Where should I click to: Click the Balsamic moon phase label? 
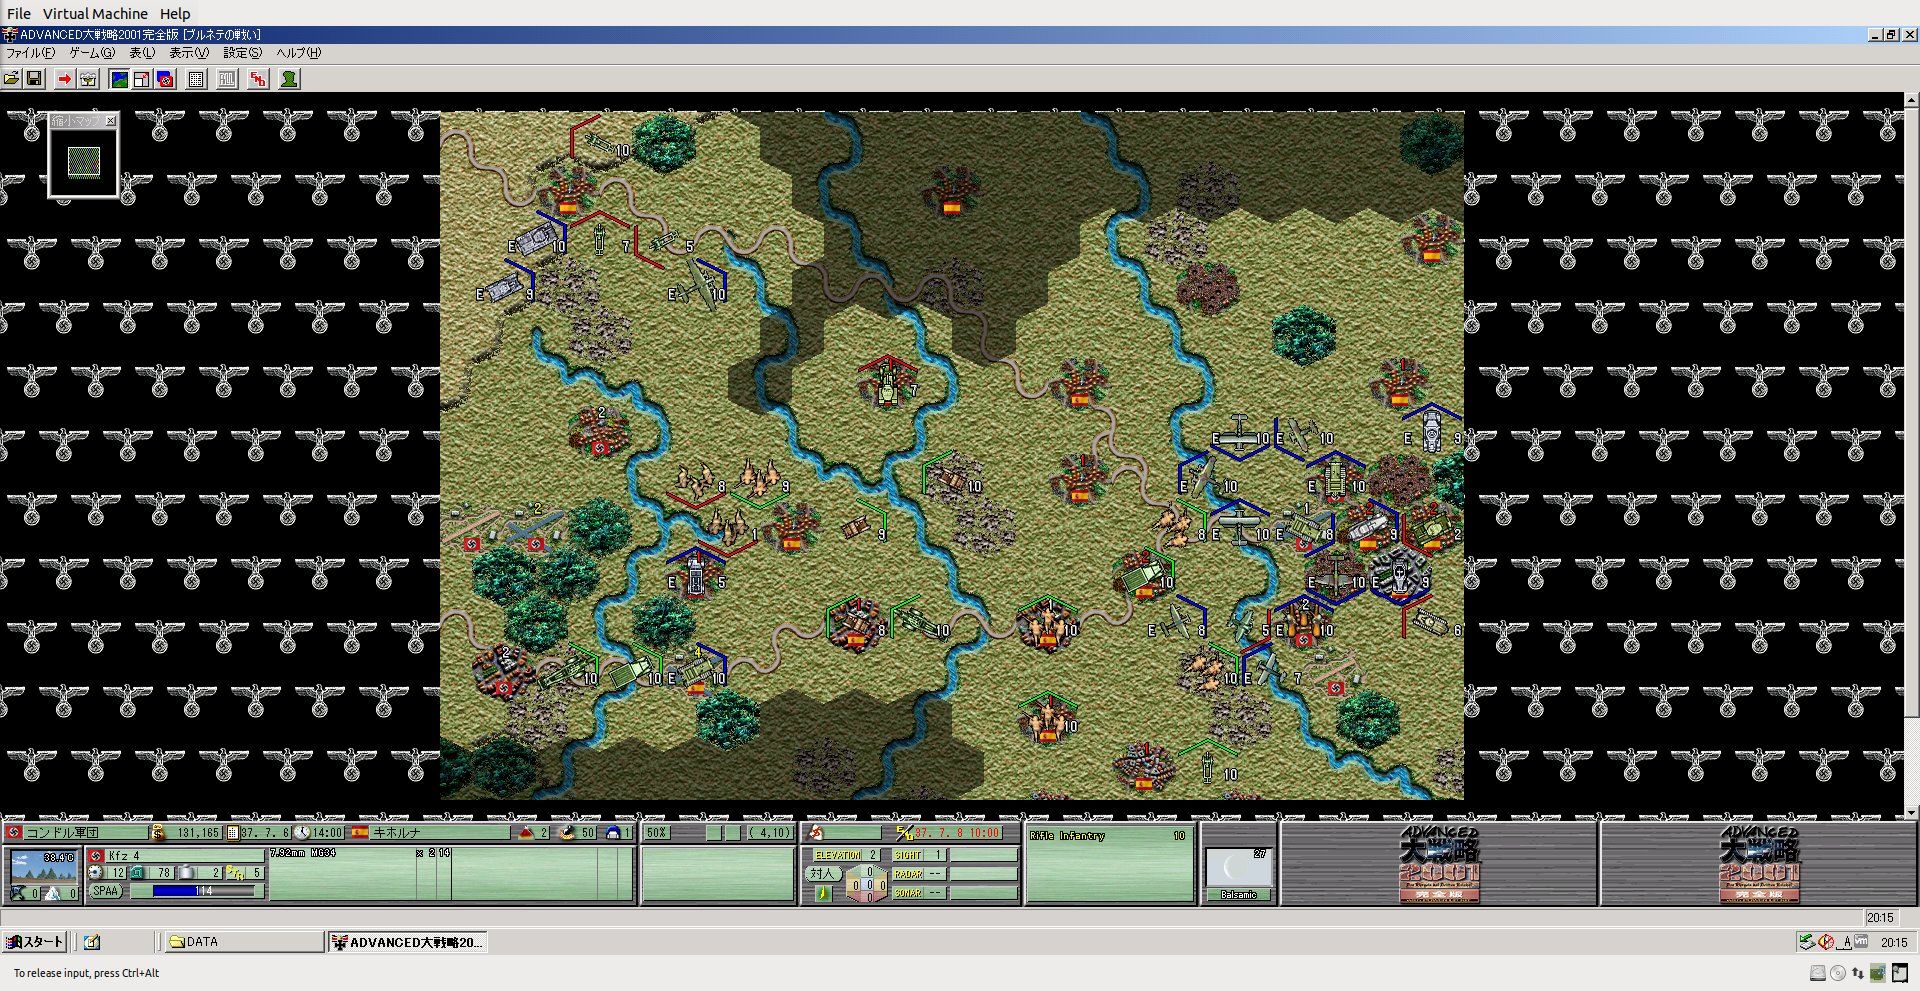(1238, 895)
